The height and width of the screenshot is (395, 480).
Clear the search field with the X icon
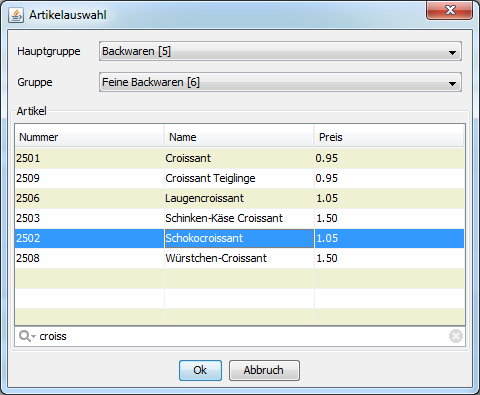456,336
